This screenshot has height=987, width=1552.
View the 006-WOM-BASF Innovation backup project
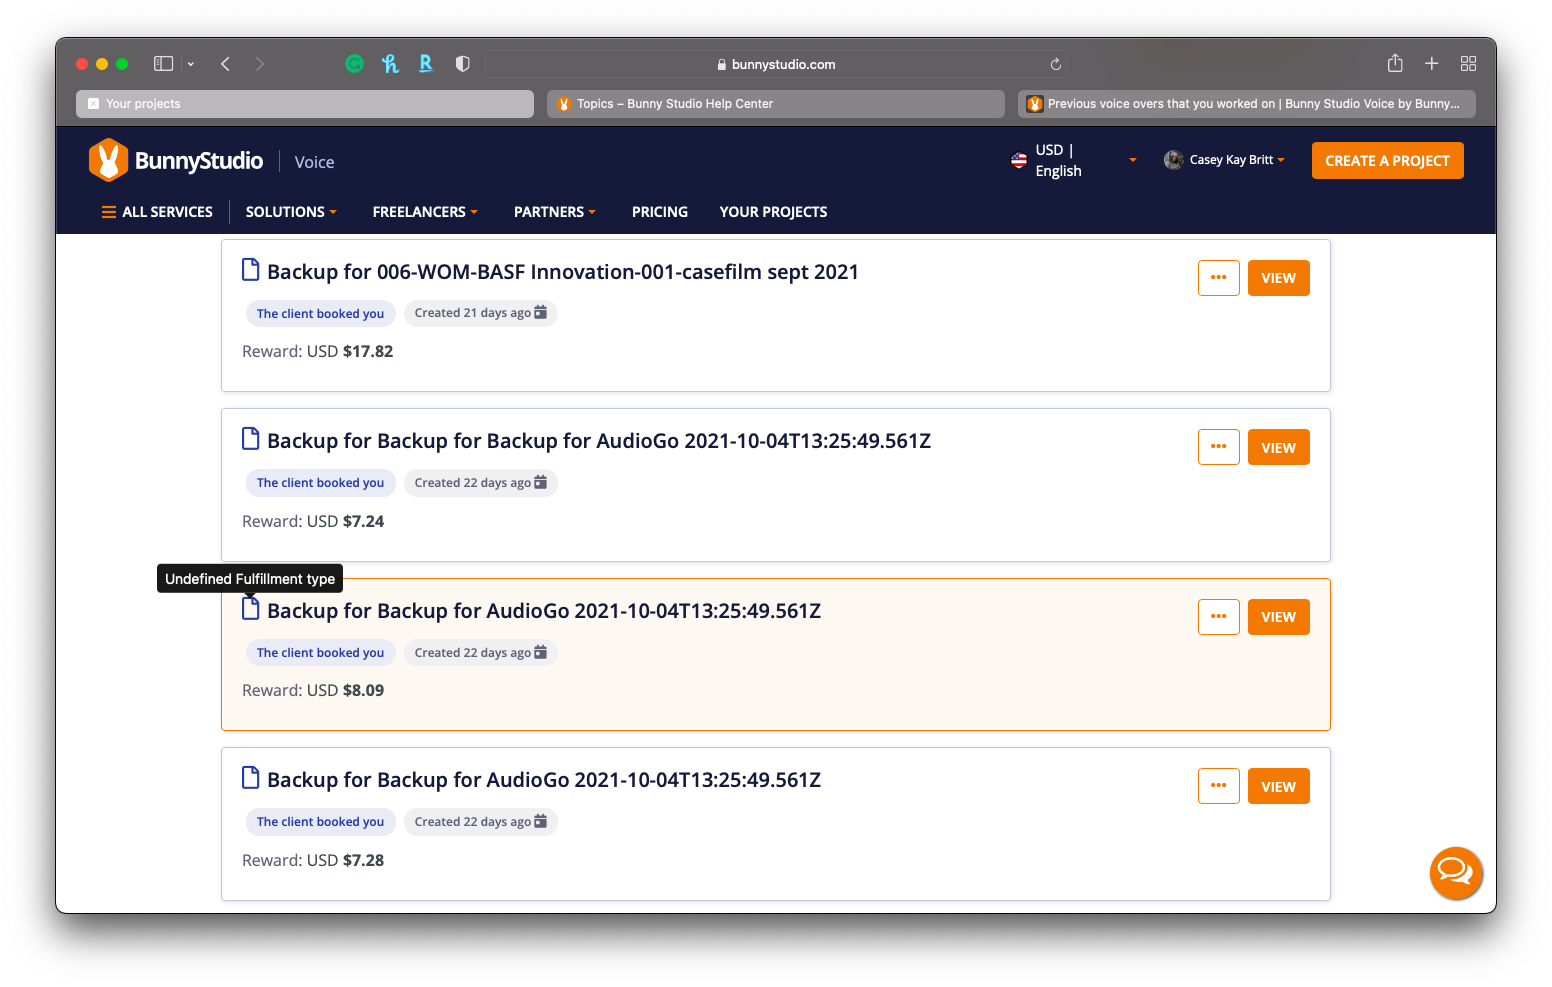tap(1278, 278)
